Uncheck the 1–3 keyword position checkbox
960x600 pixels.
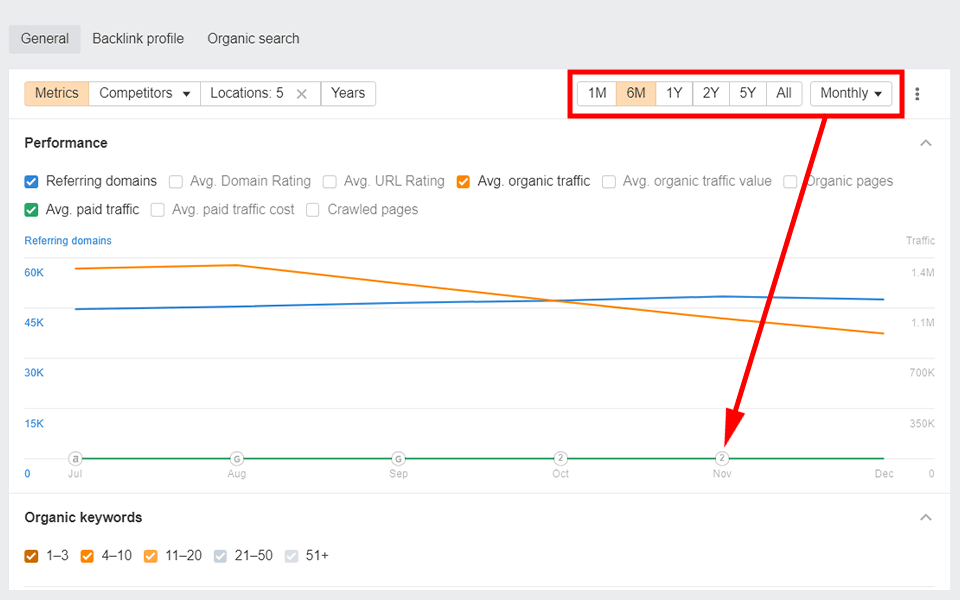(31, 556)
